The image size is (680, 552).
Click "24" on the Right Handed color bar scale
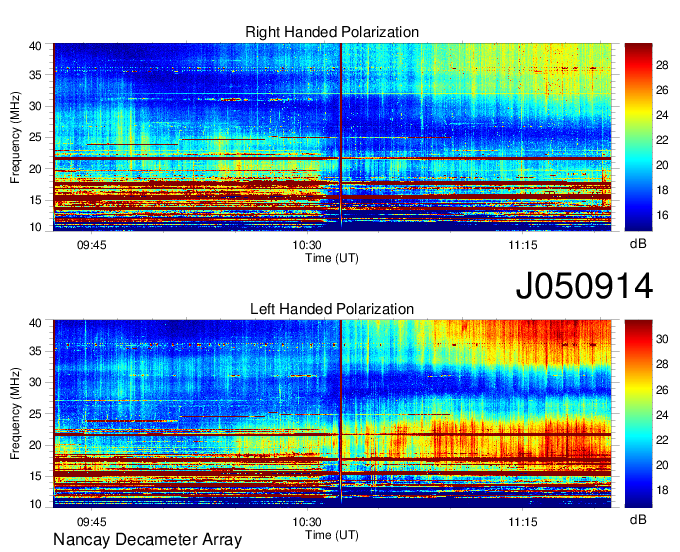[x=662, y=115]
